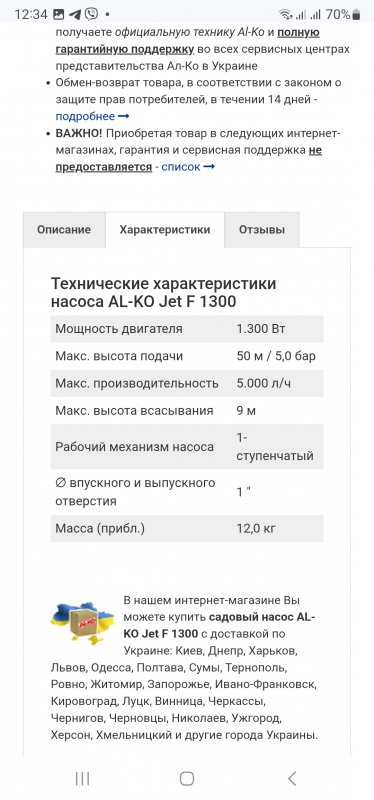Click the arrow next to список

[x=209, y=167]
